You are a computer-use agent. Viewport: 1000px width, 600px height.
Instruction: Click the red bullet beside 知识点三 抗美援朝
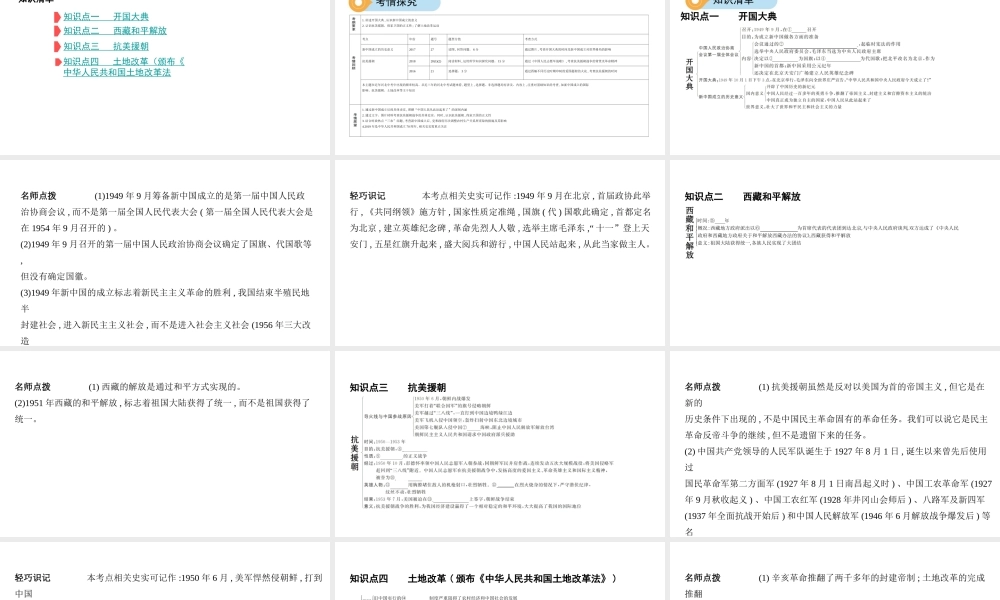click(58, 47)
